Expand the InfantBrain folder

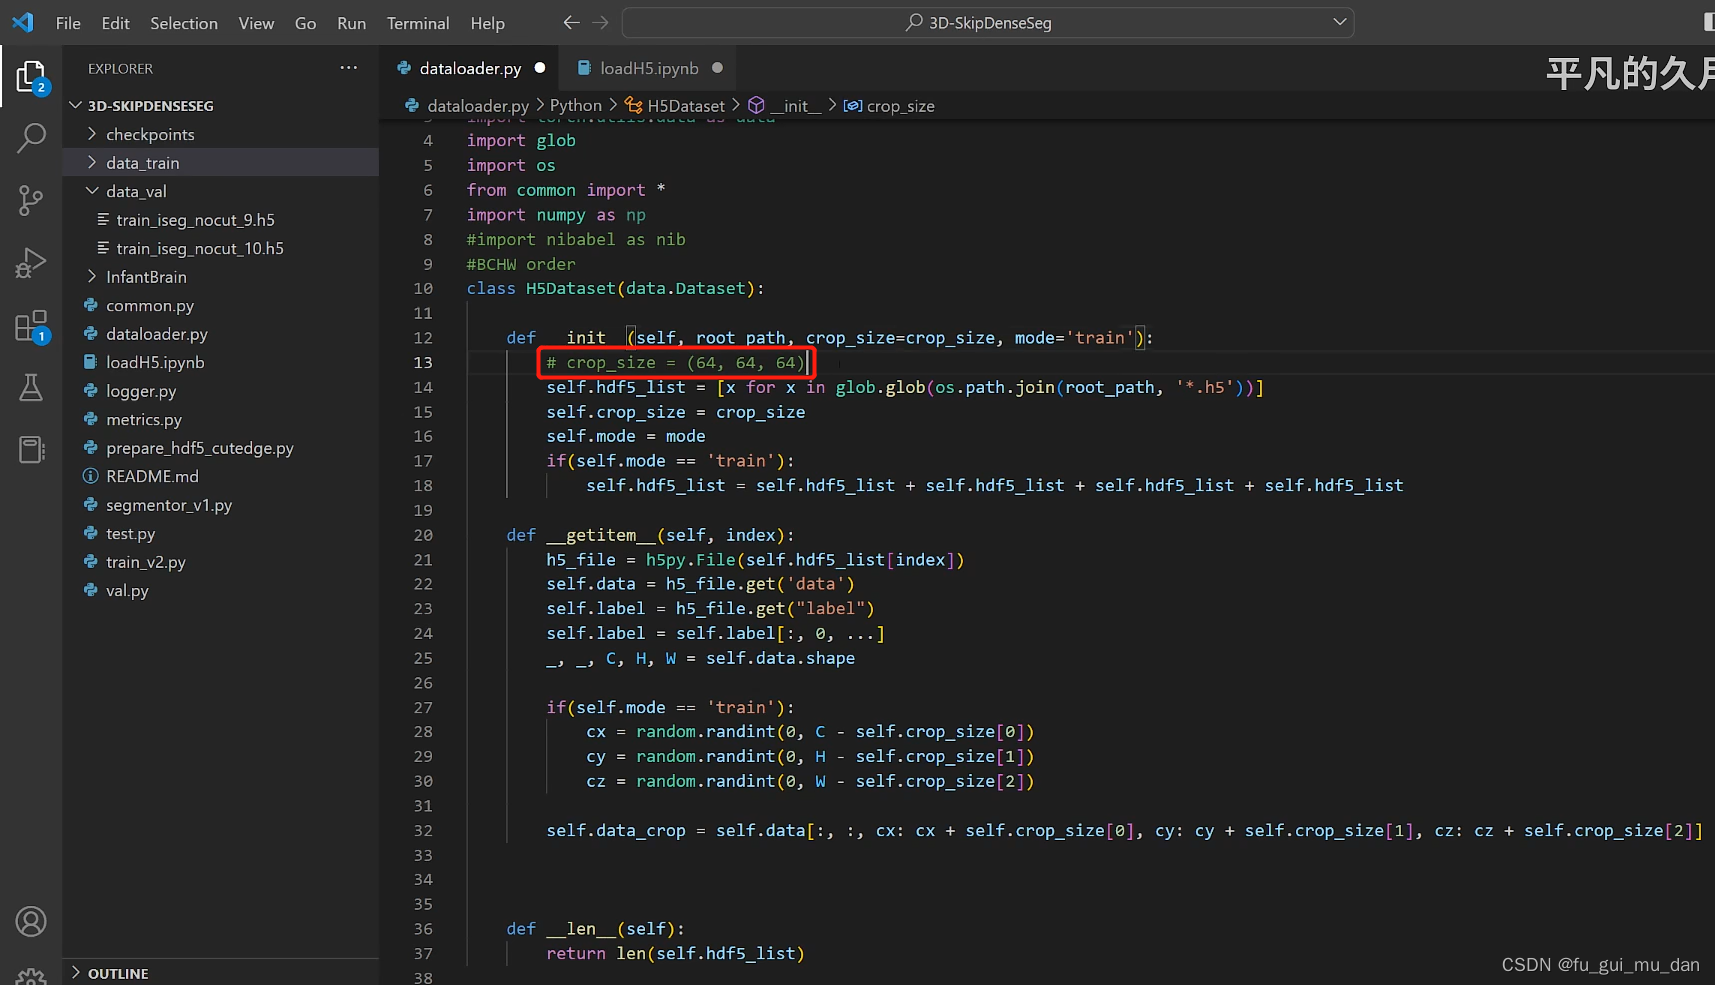[92, 276]
